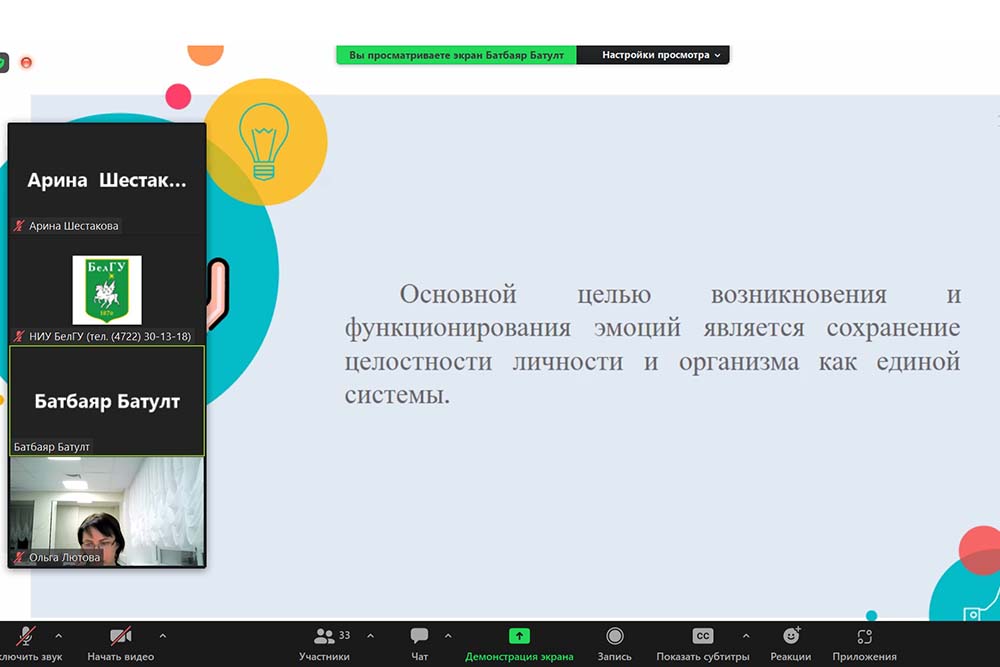Open the Chat panel icon
This screenshot has height=667, width=1000.
tap(419, 636)
